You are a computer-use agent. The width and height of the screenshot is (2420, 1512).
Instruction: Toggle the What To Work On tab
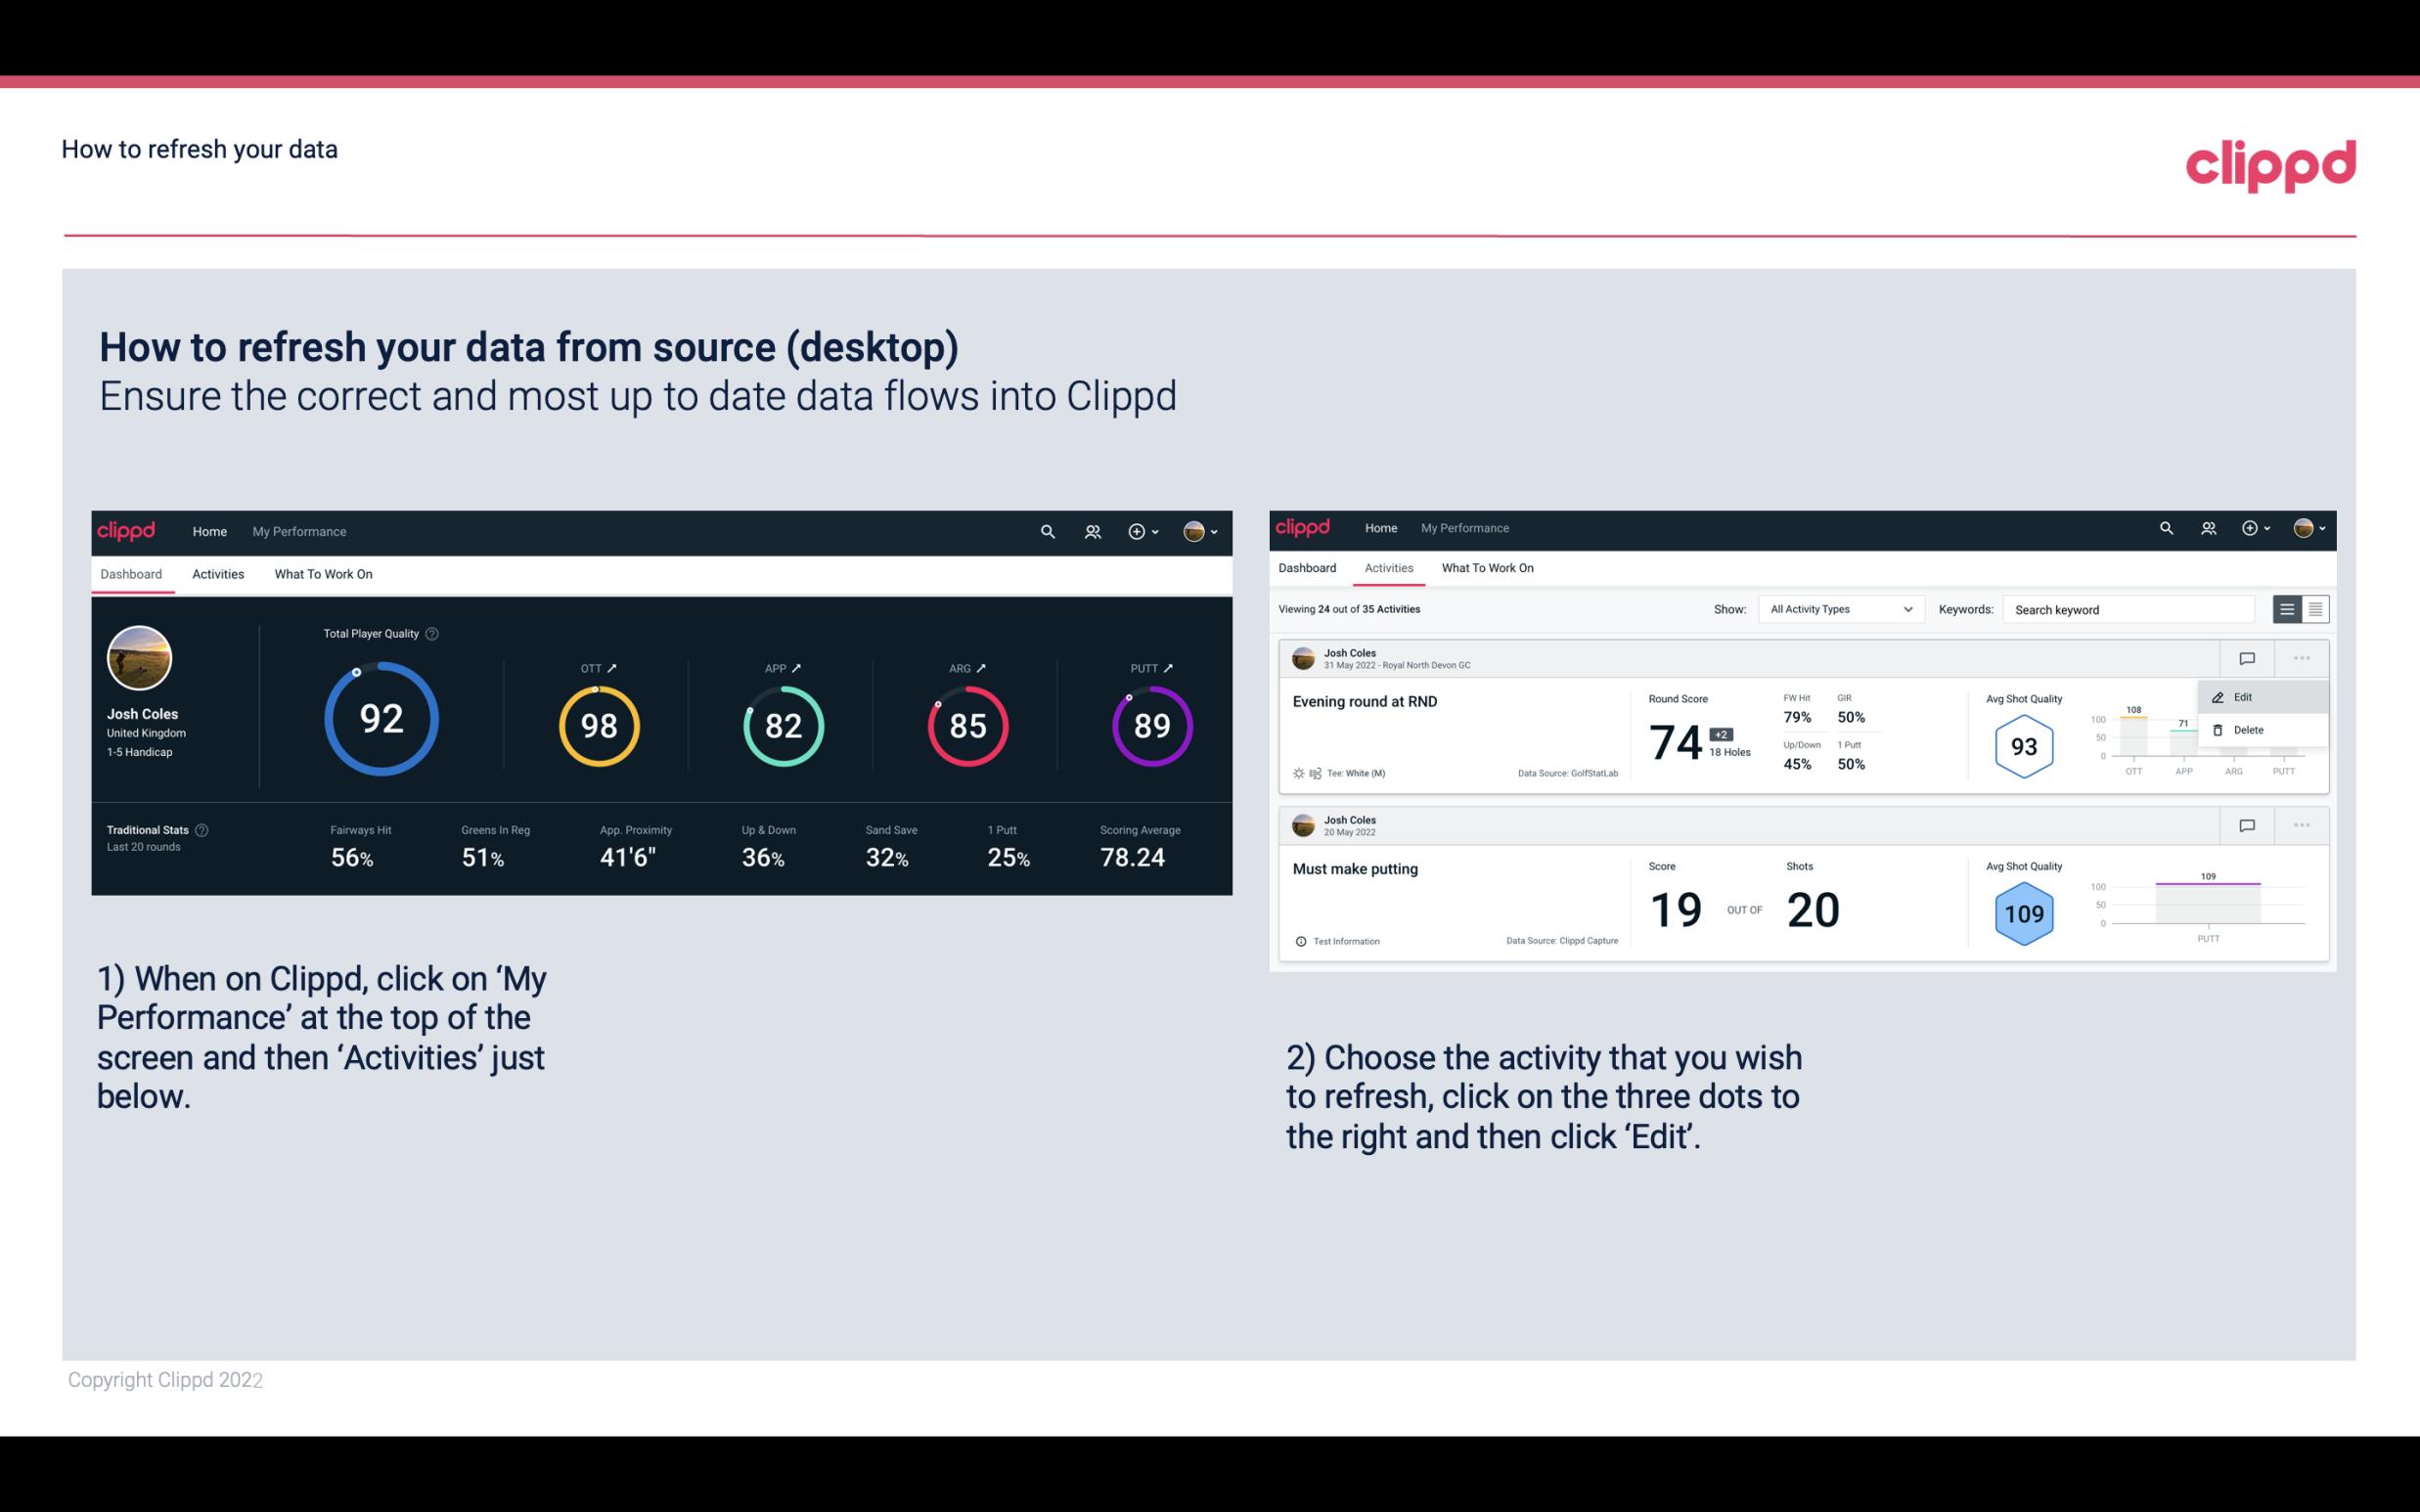323,573
